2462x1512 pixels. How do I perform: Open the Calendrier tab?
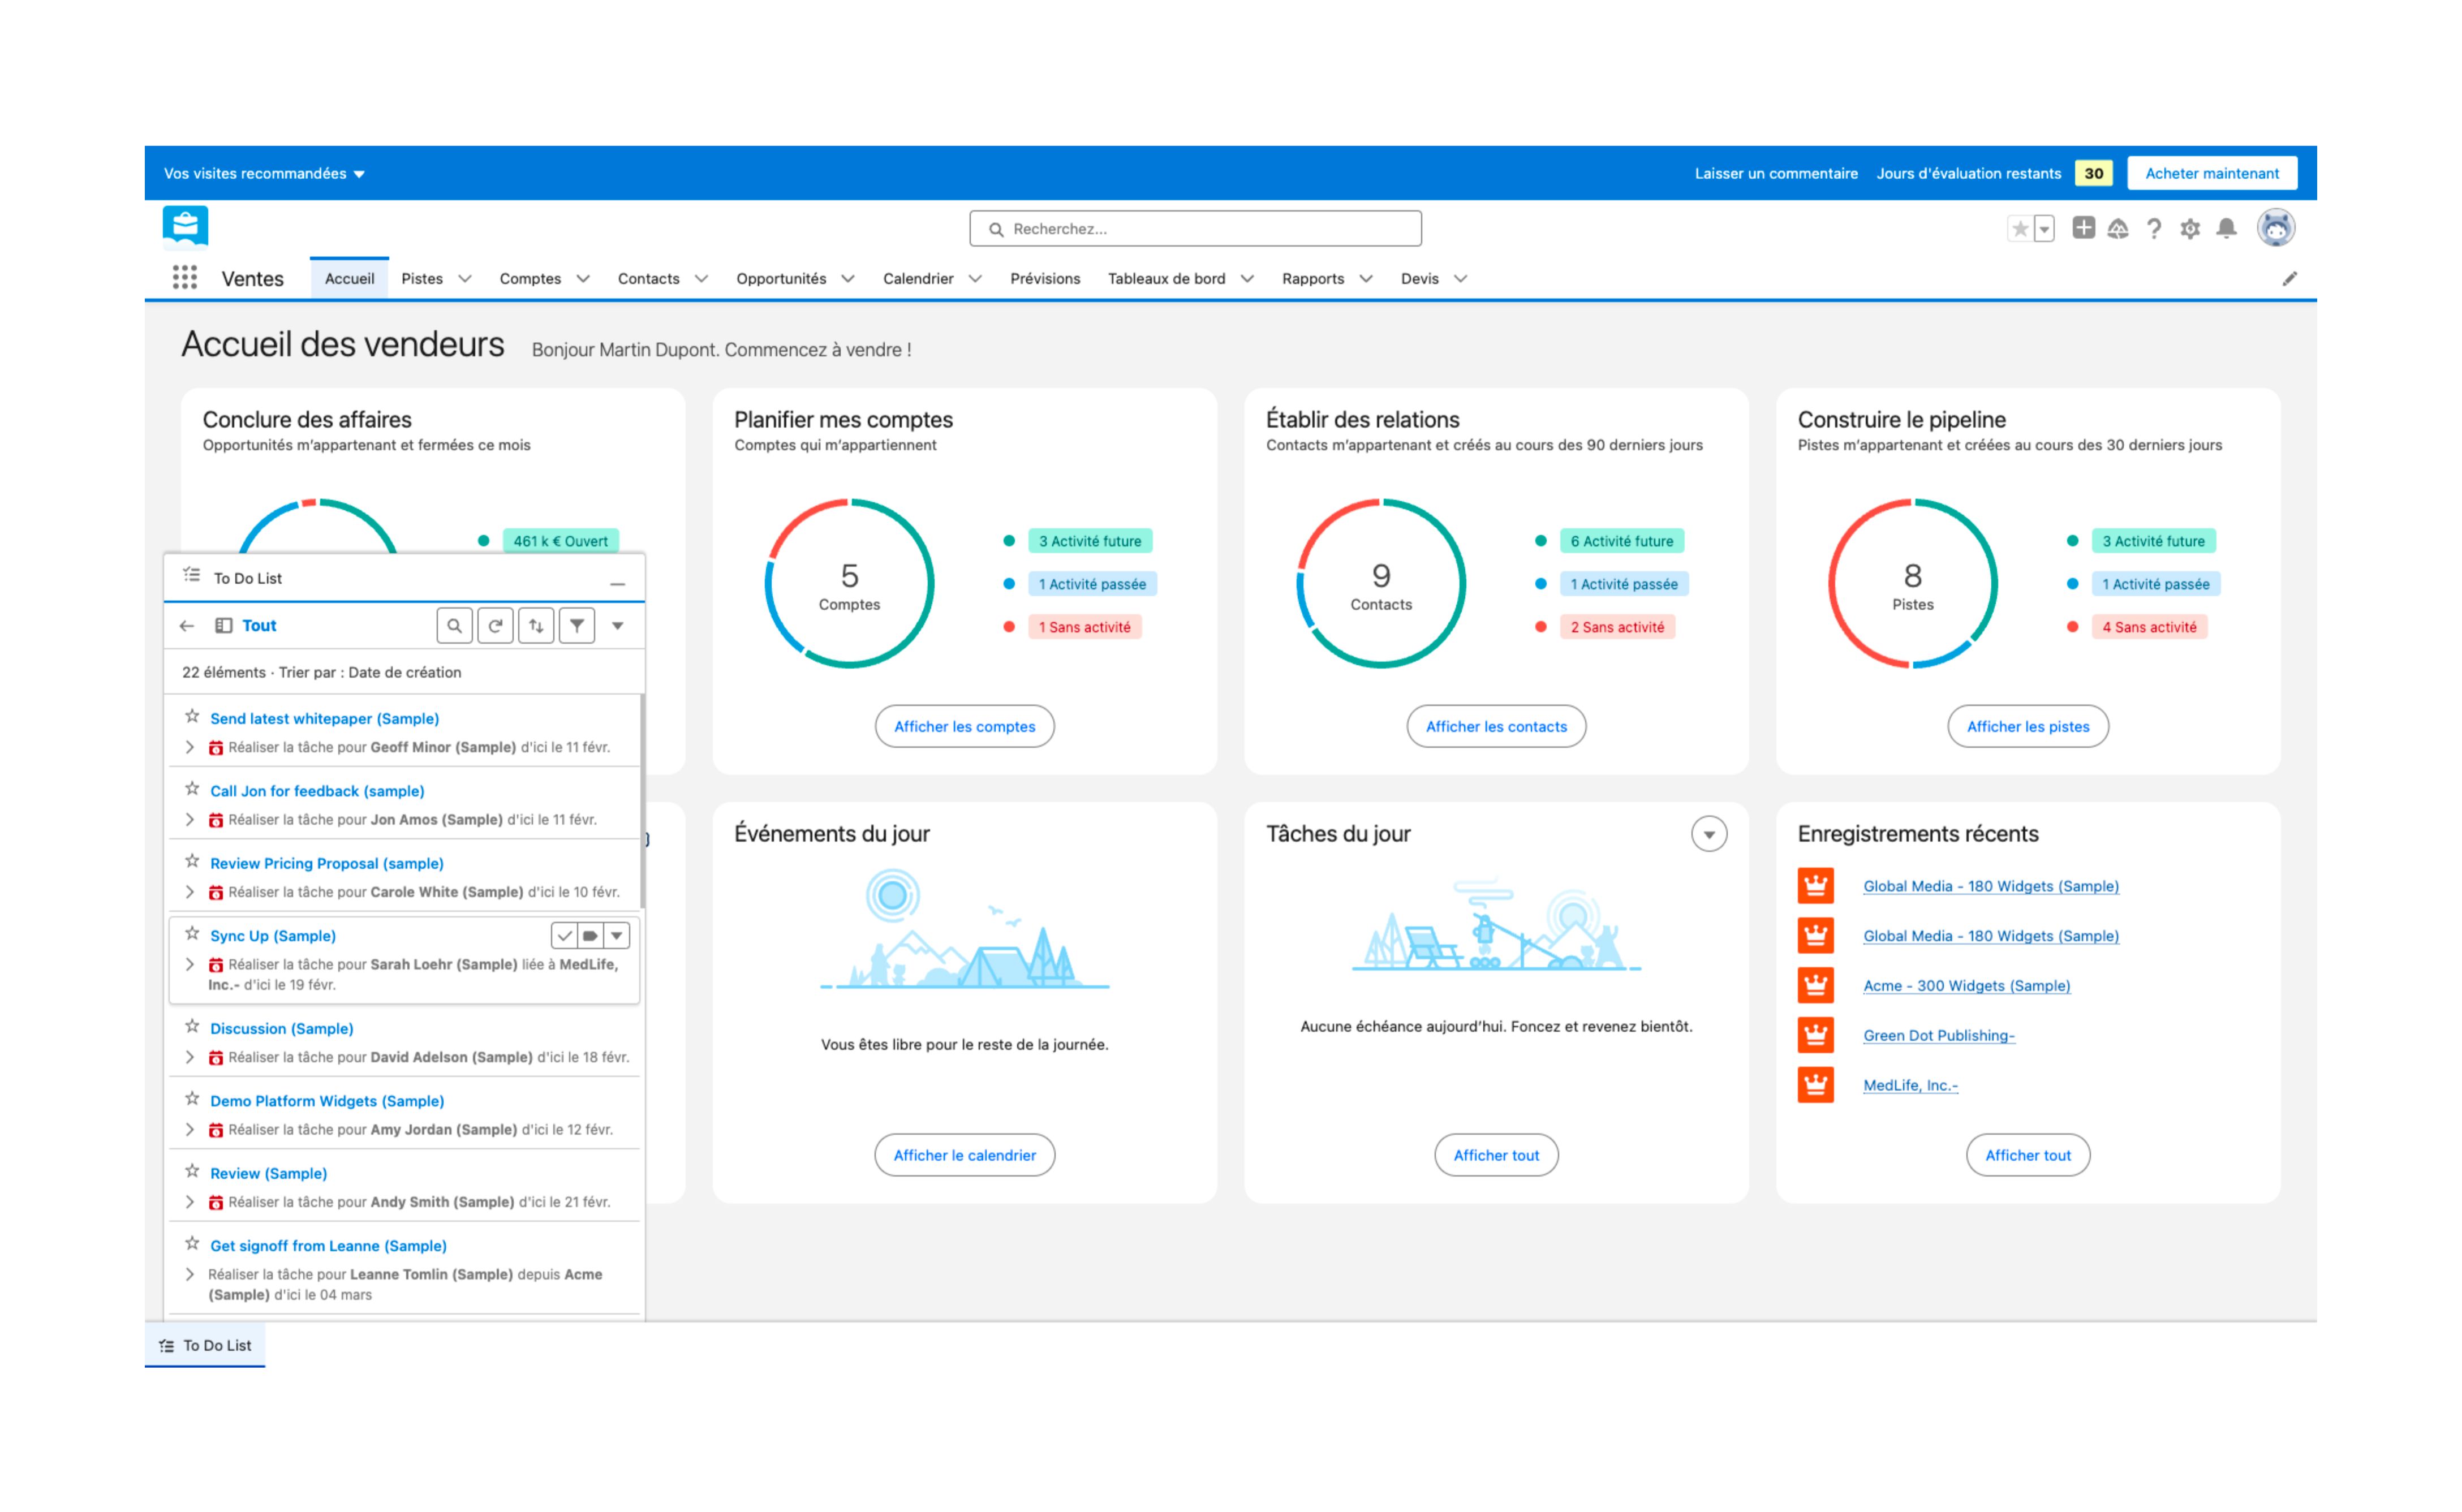pos(918,279)
